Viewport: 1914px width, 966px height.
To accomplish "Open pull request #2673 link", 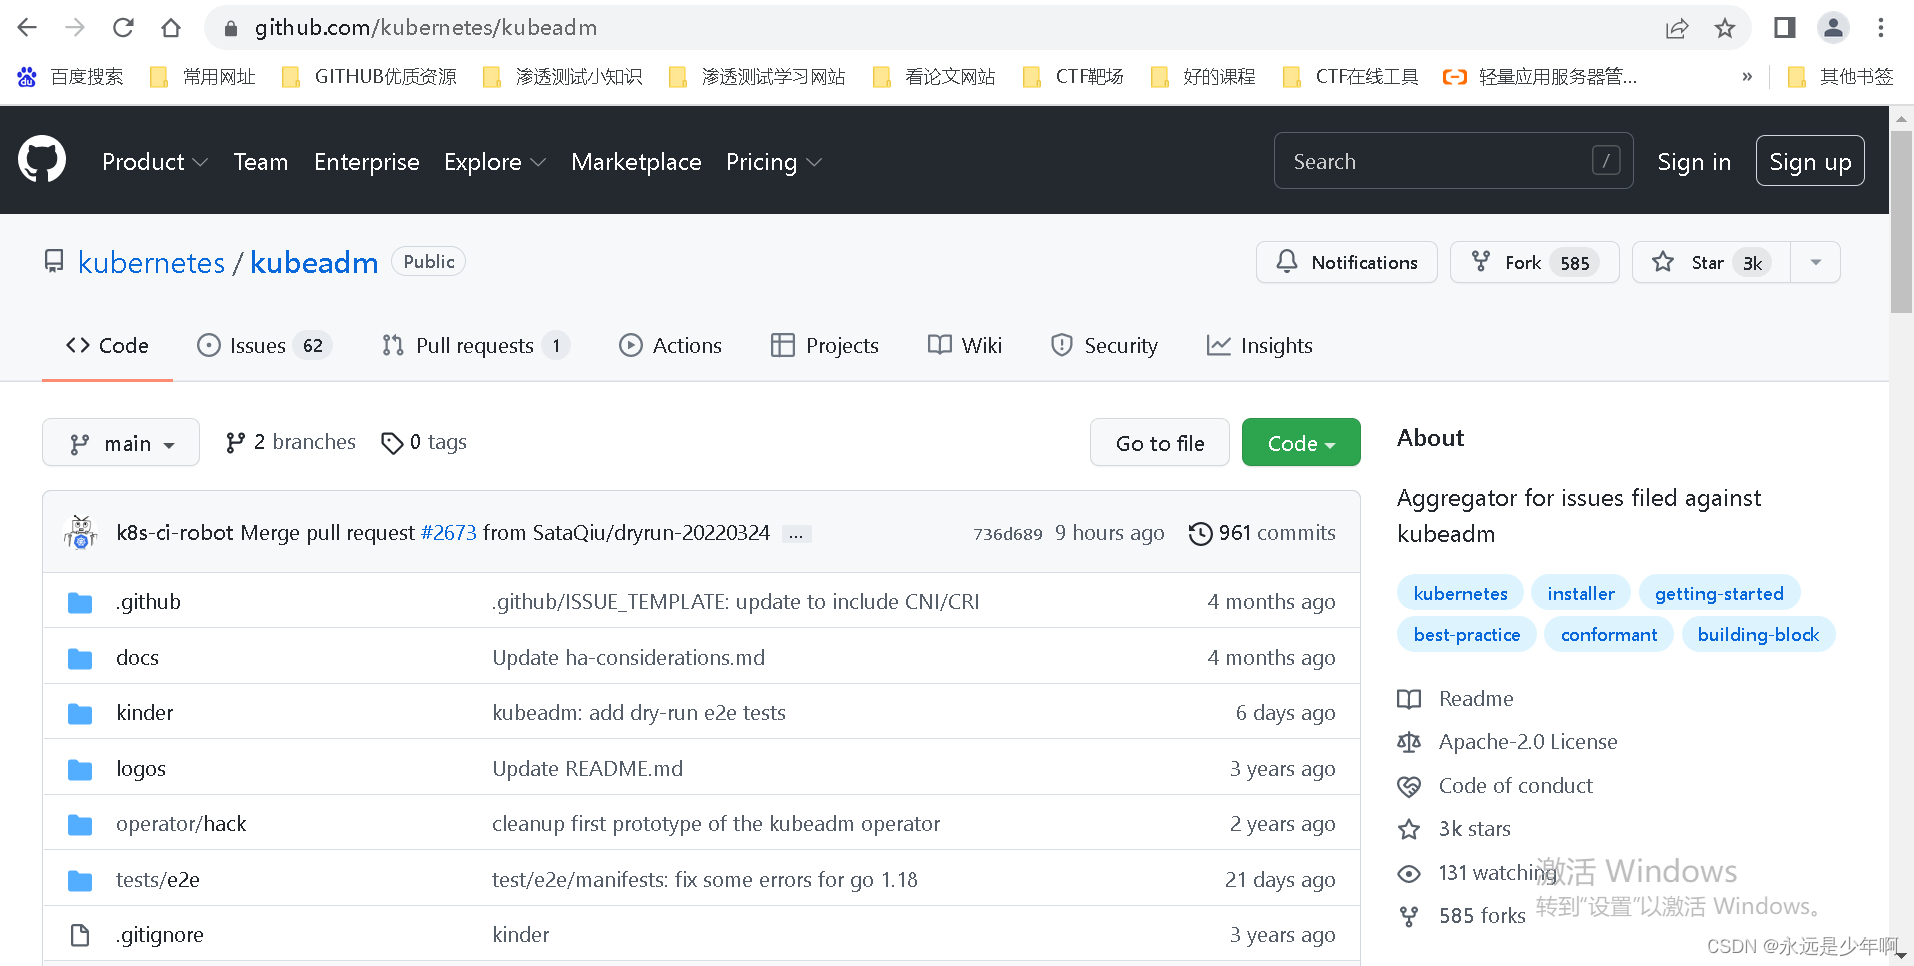I will pyautogui.click(x=449, y=533).
